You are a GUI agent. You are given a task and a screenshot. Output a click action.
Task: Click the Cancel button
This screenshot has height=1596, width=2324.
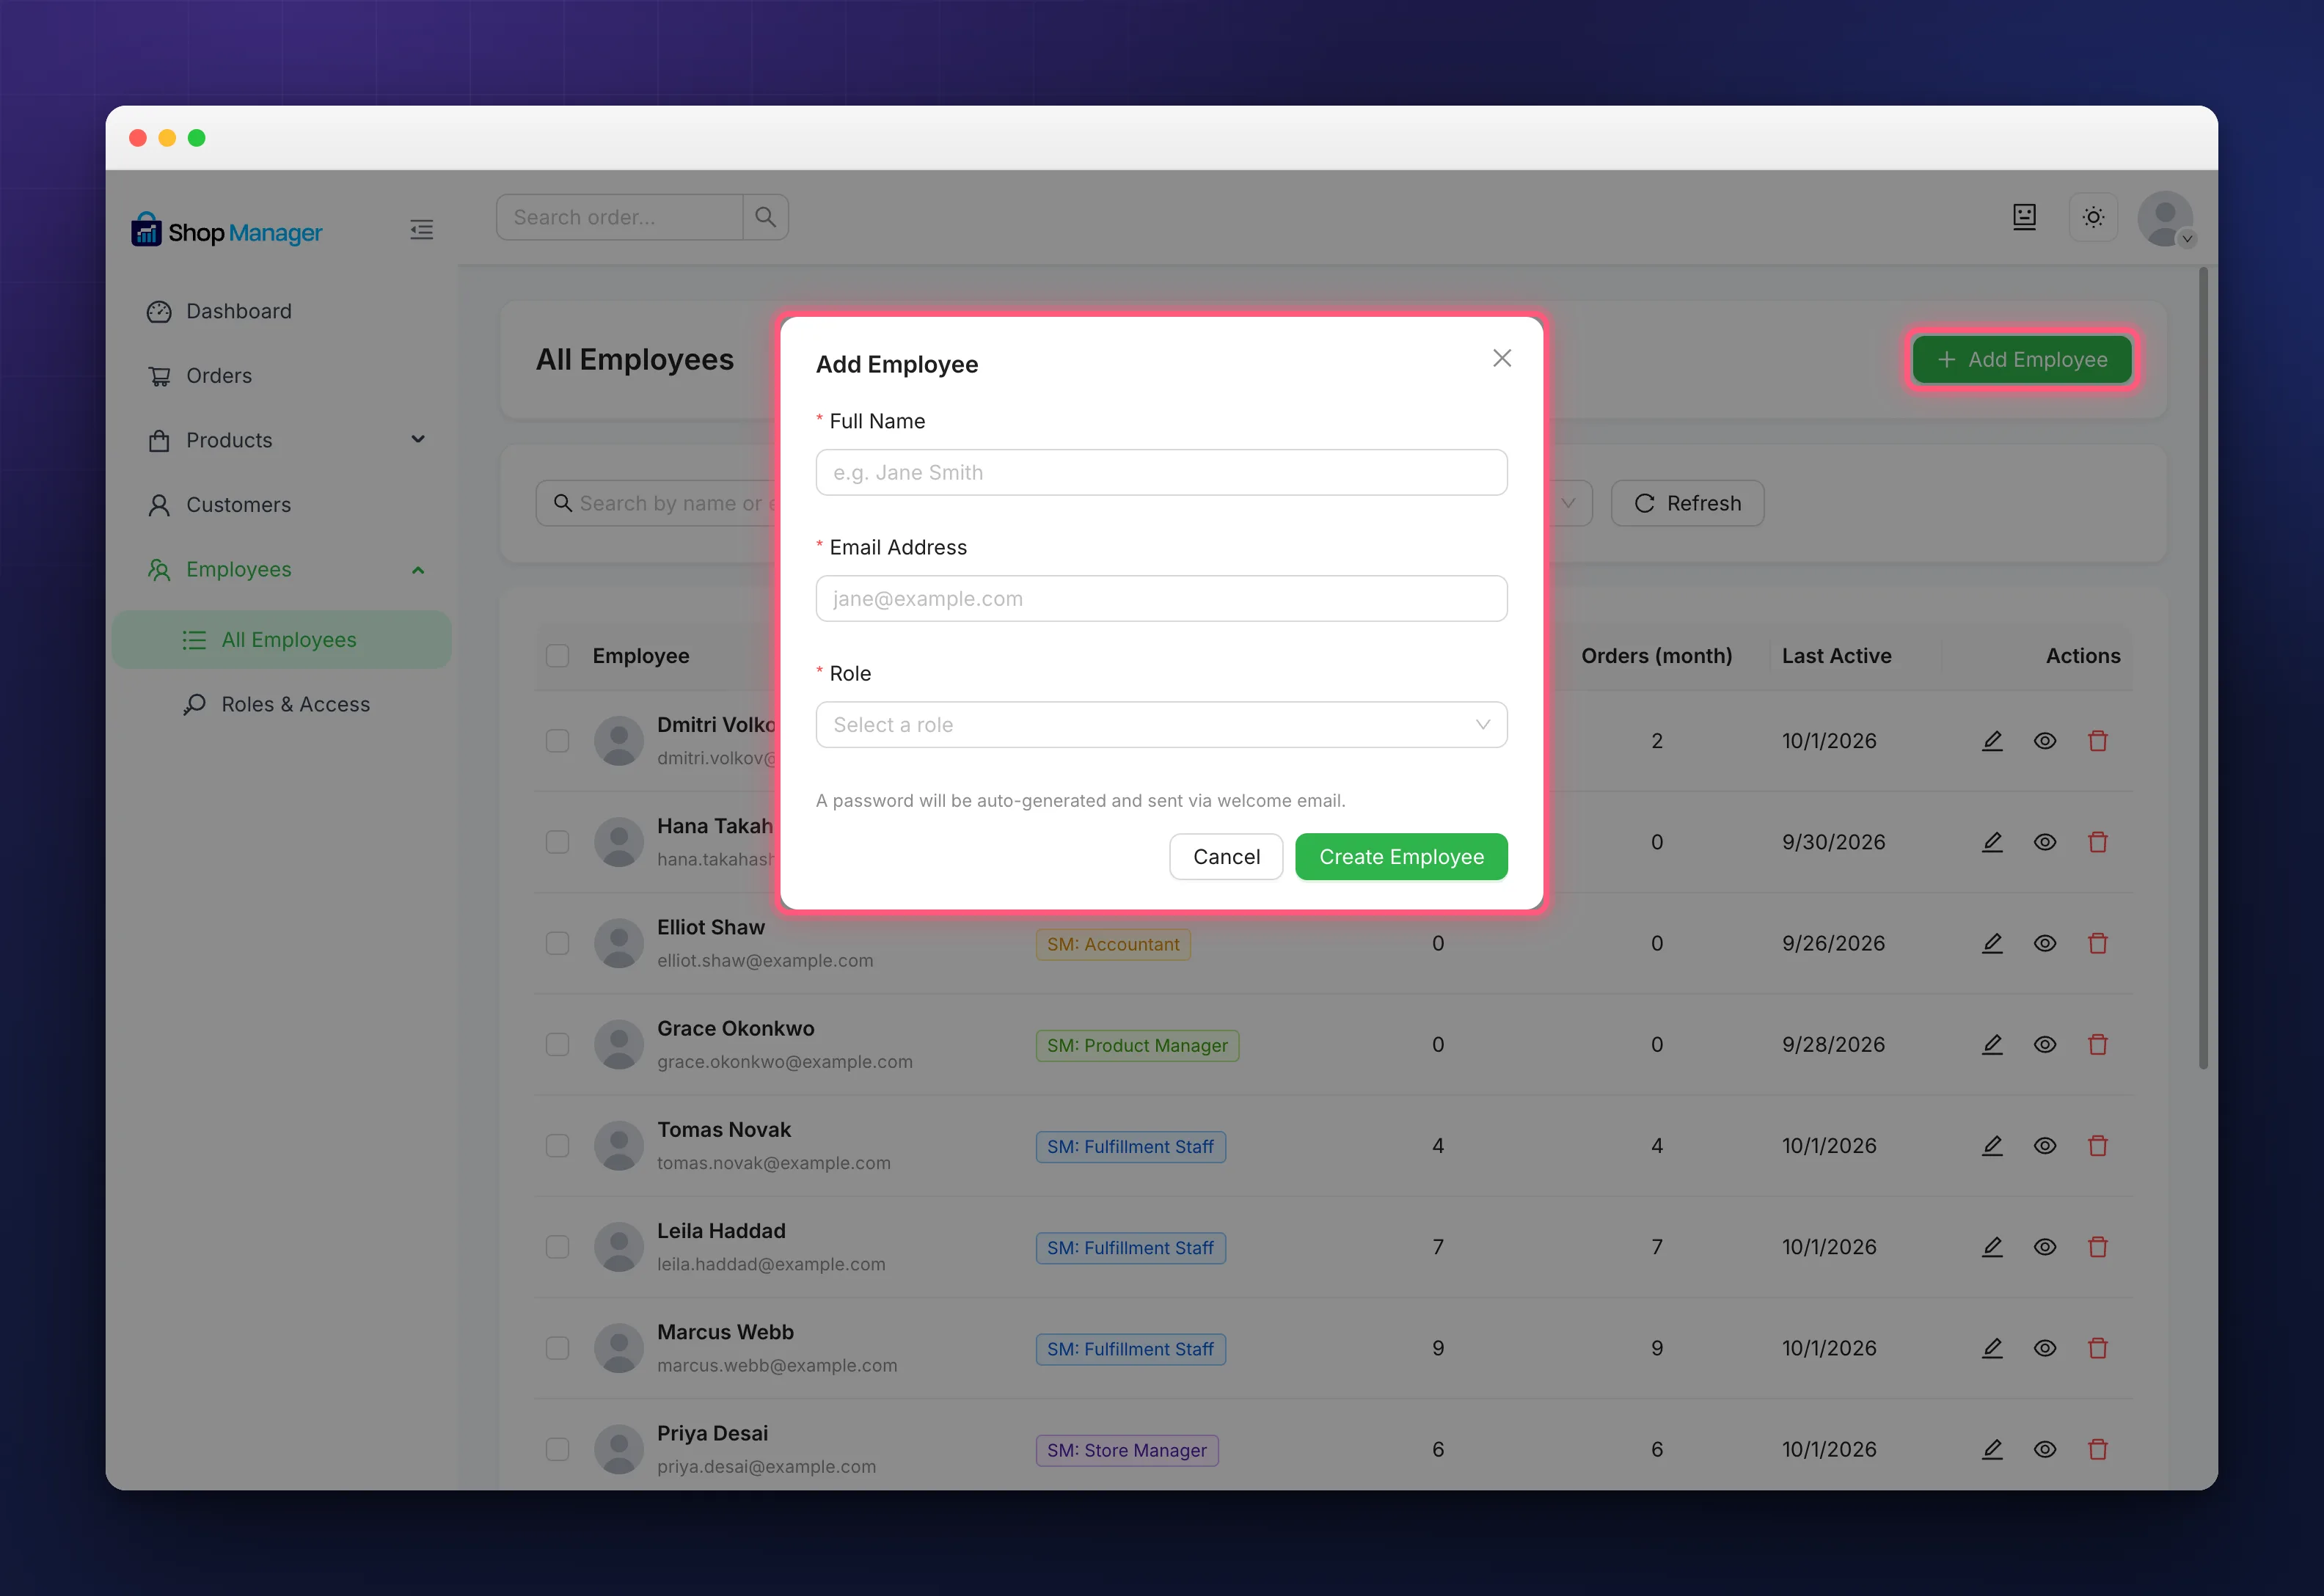coord(1226,856)
